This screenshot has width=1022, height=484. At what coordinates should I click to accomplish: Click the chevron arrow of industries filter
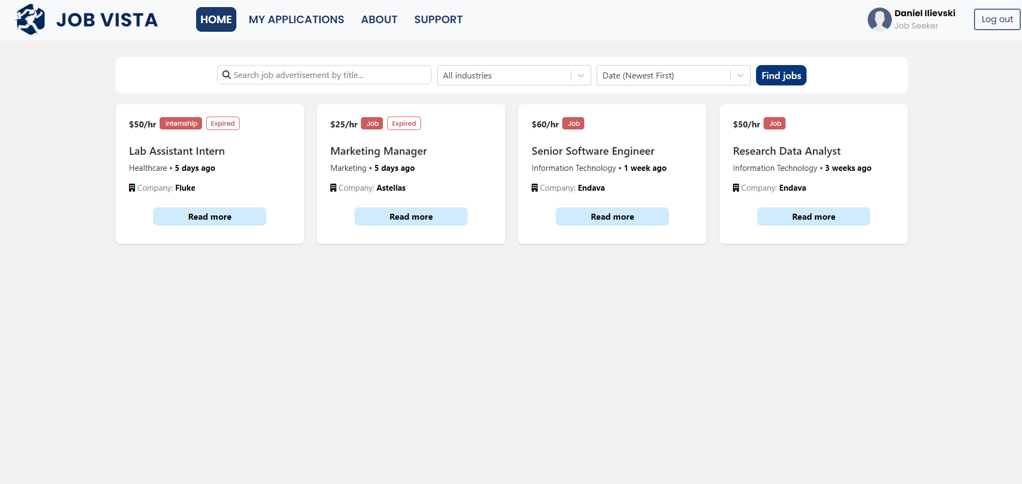click(580, 76)
